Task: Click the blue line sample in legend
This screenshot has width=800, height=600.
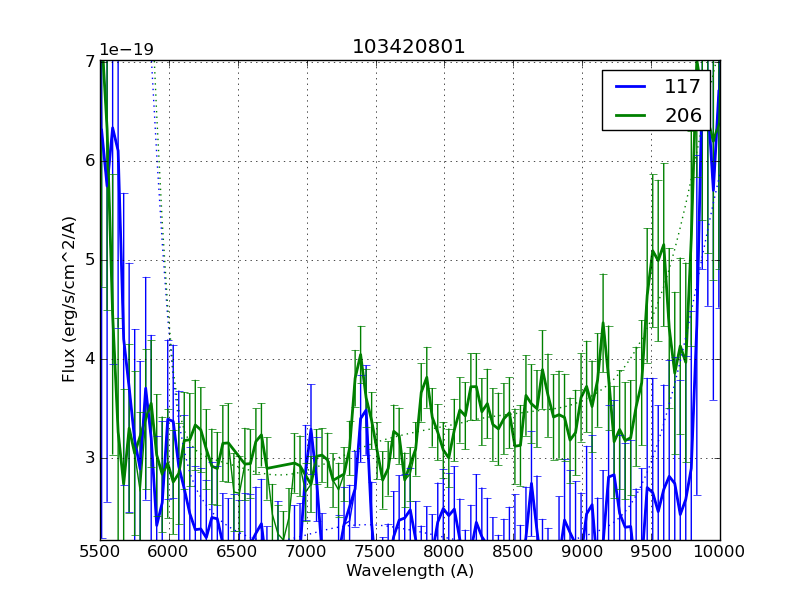Action: click(632, 87)
